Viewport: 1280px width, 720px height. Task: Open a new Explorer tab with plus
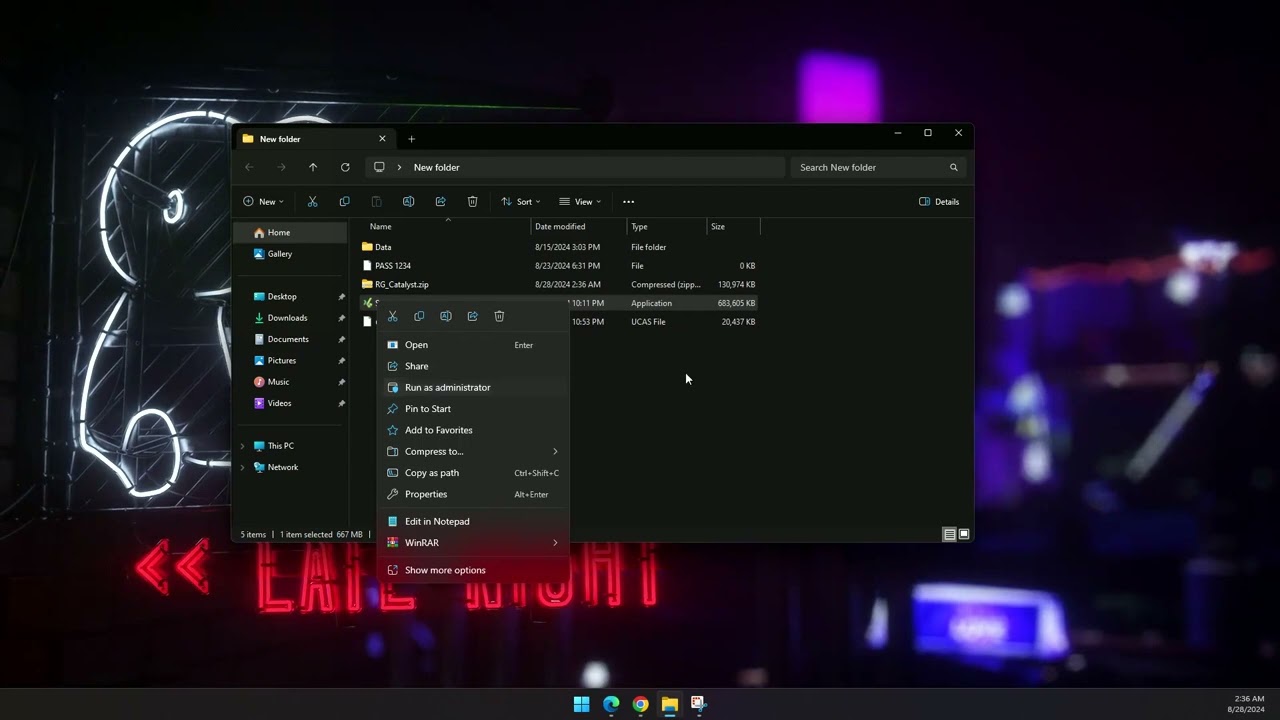point(411,139)
